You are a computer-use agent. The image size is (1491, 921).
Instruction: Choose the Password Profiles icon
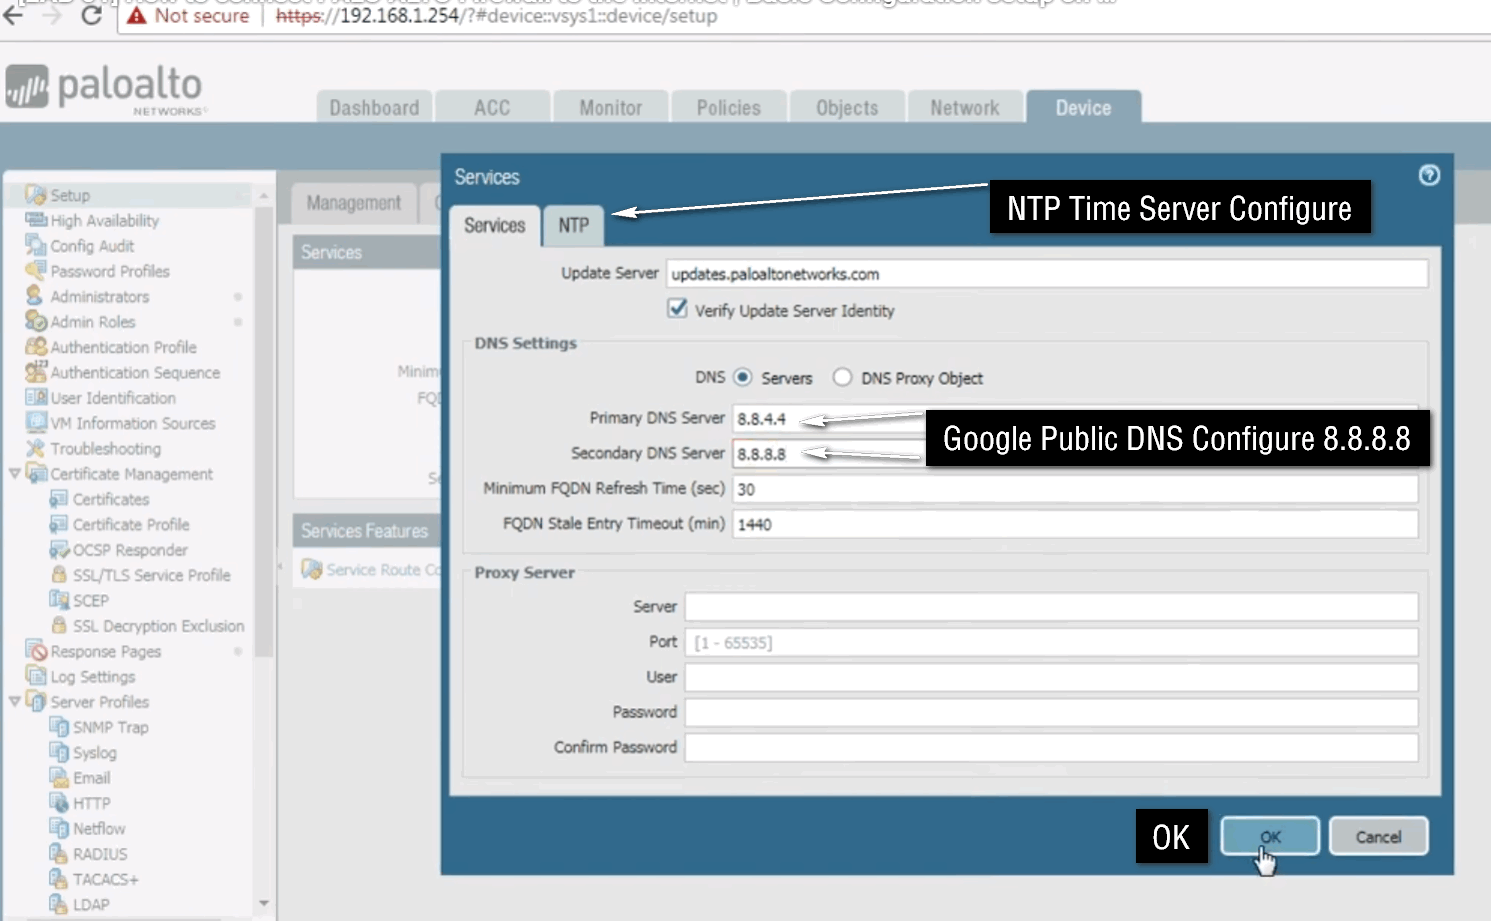pos(36,271)
